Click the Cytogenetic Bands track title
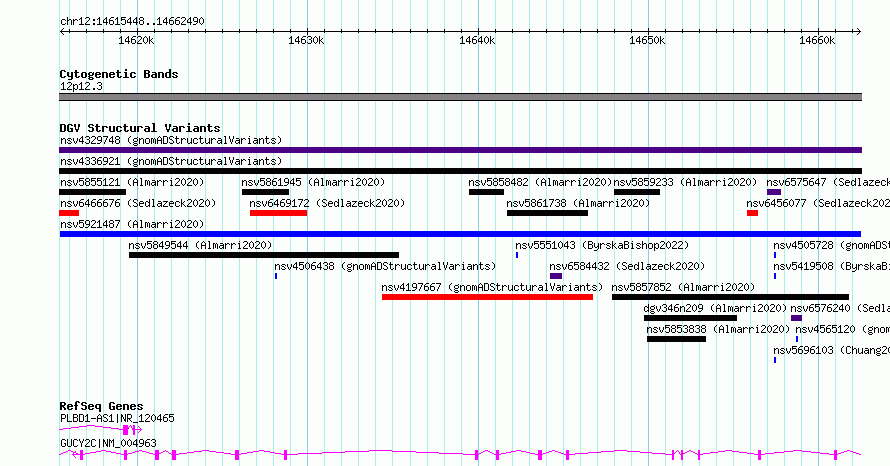The width and height of the screenshot is (890, 466). pos(119,74)
